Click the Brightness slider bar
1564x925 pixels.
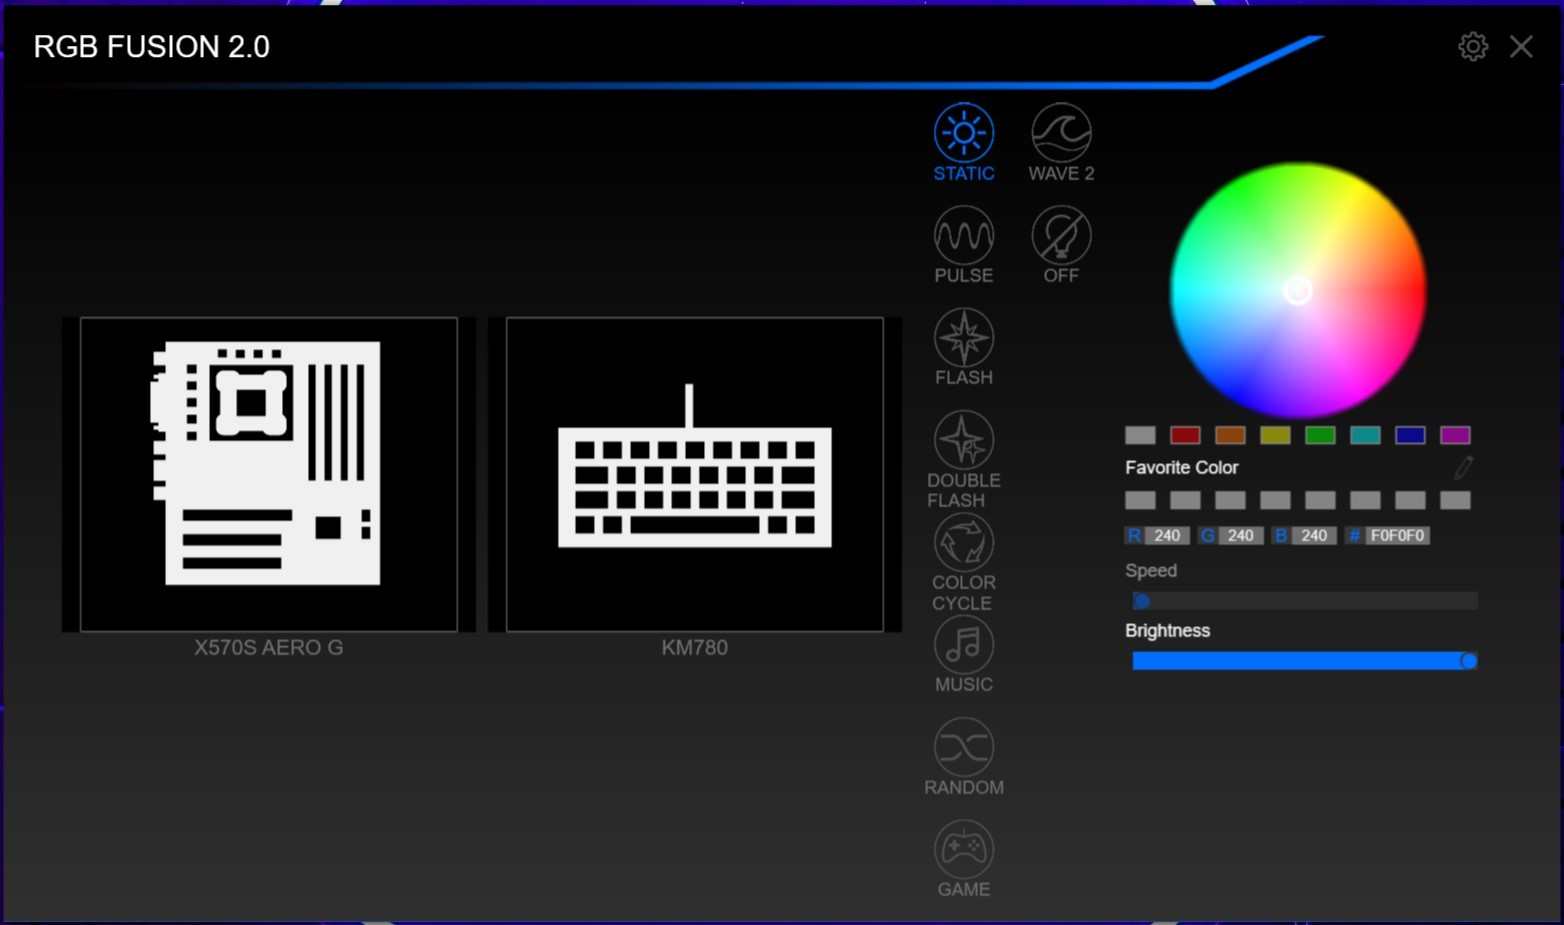pos(1304,661)
